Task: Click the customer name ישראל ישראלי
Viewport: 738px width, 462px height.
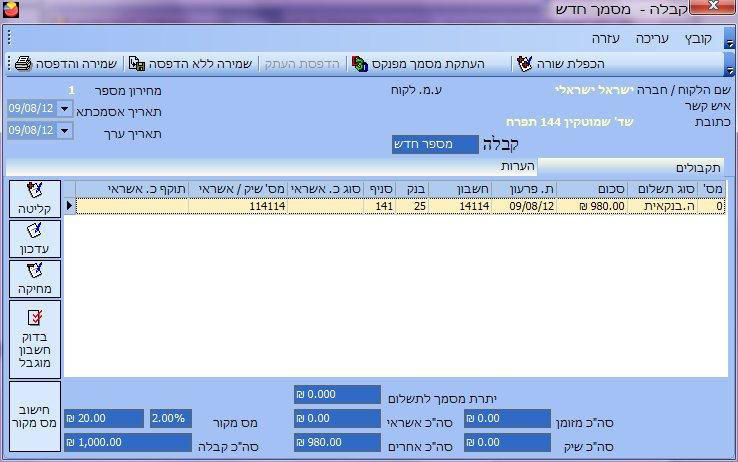Action: pos(594,90)
